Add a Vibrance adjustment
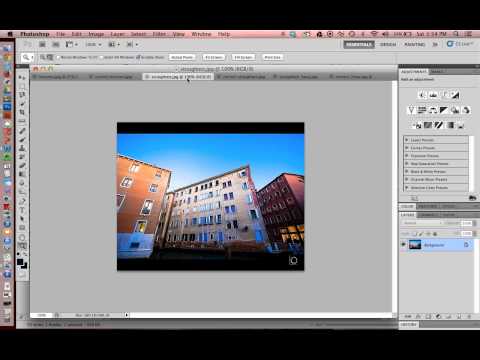Screen dimensions: 480x360 tap(411, 110)
